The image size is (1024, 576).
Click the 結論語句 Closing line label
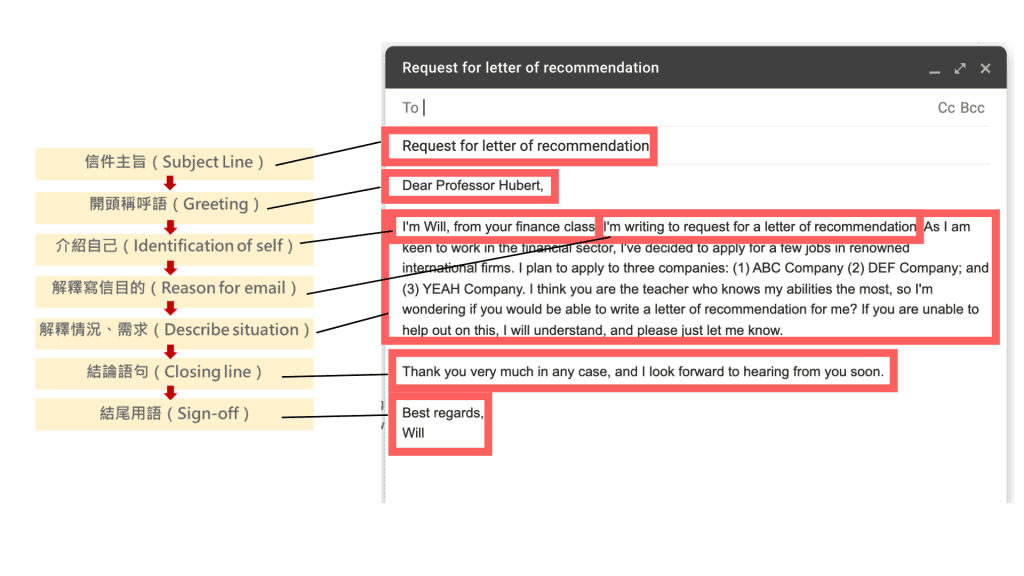173,371
